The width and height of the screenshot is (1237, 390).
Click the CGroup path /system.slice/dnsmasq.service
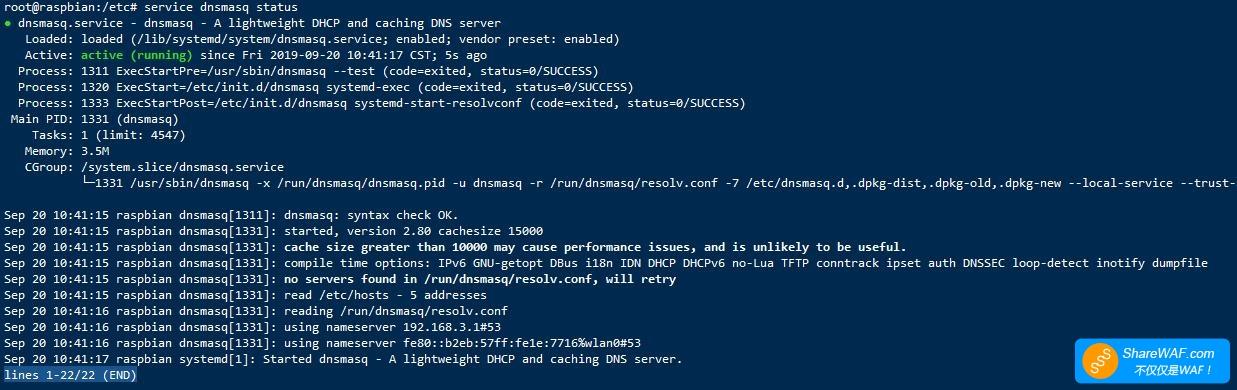tap(183, 167)
